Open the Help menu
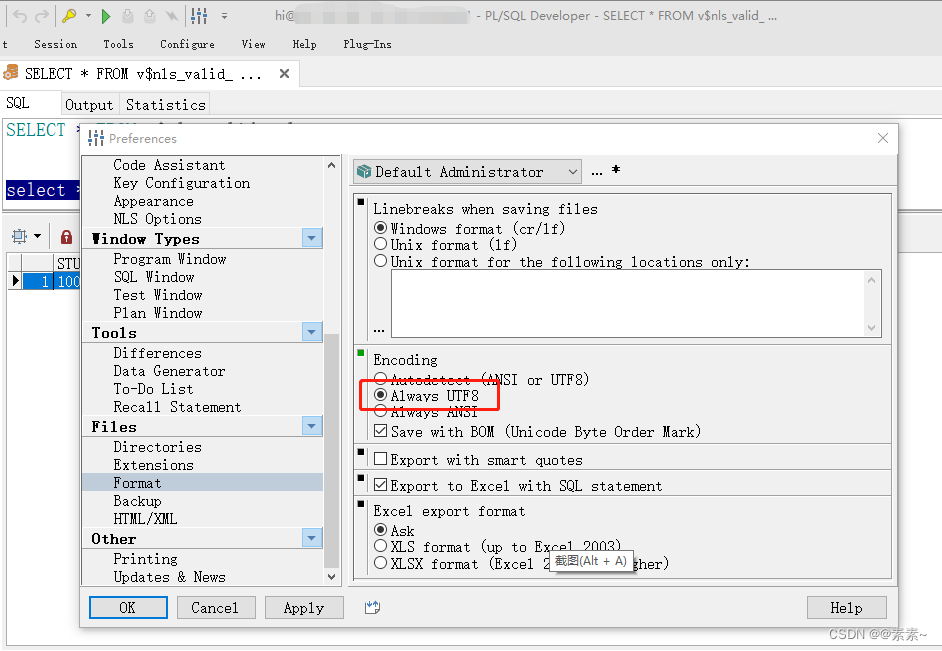 coord(305,44)
